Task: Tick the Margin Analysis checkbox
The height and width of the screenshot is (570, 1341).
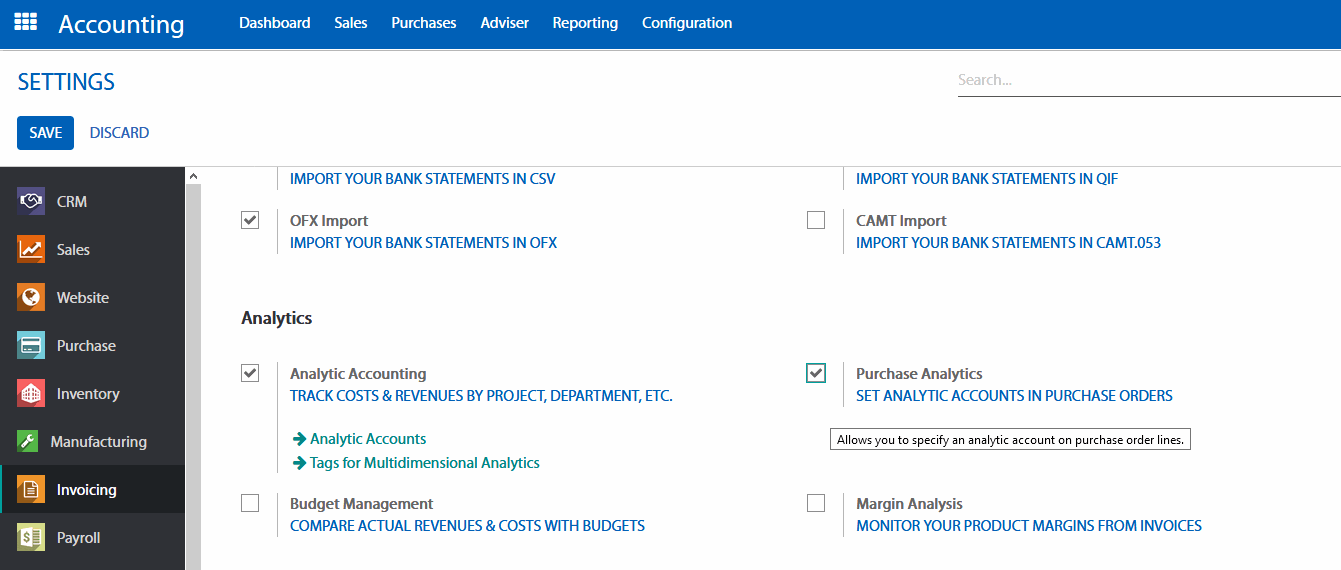Action: click(x=816, y=503)
